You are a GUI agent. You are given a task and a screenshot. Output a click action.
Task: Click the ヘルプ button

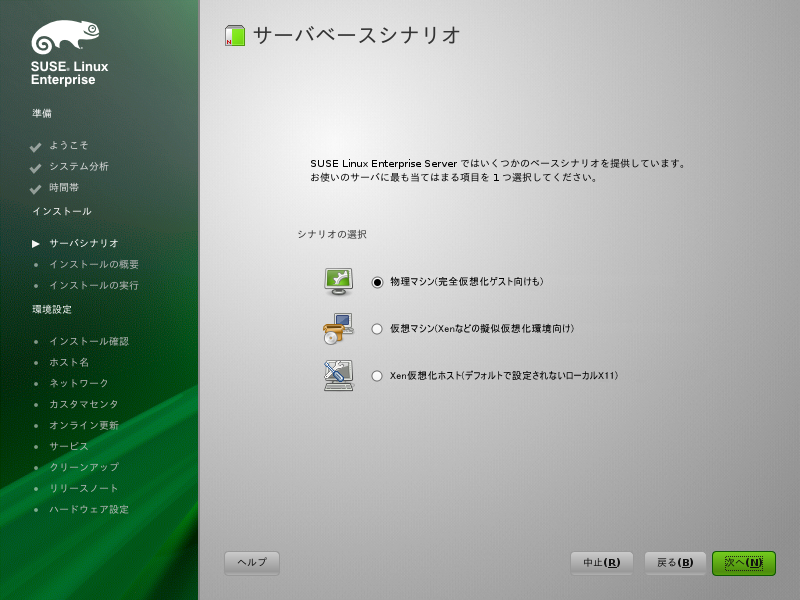point(252,563)
